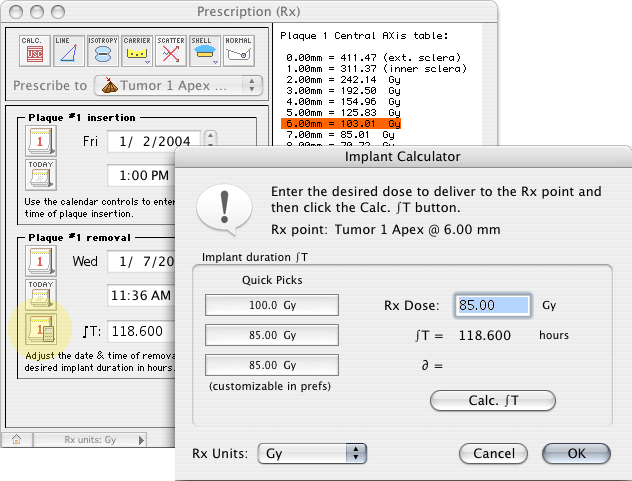Set removal time with TODAY icon
The width and height of the screenshot is (632, 481).
point(41,295)
